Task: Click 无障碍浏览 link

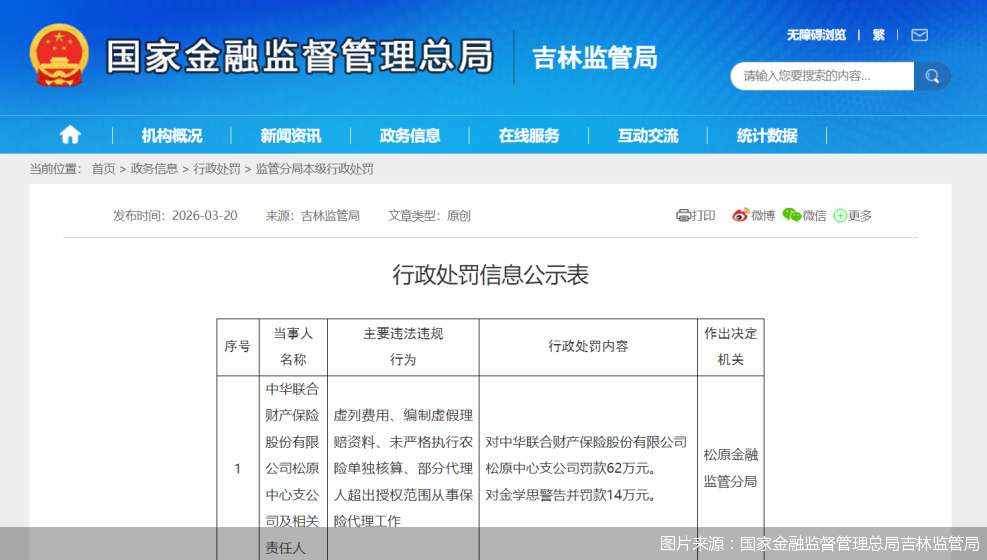Action: (816, 35)
